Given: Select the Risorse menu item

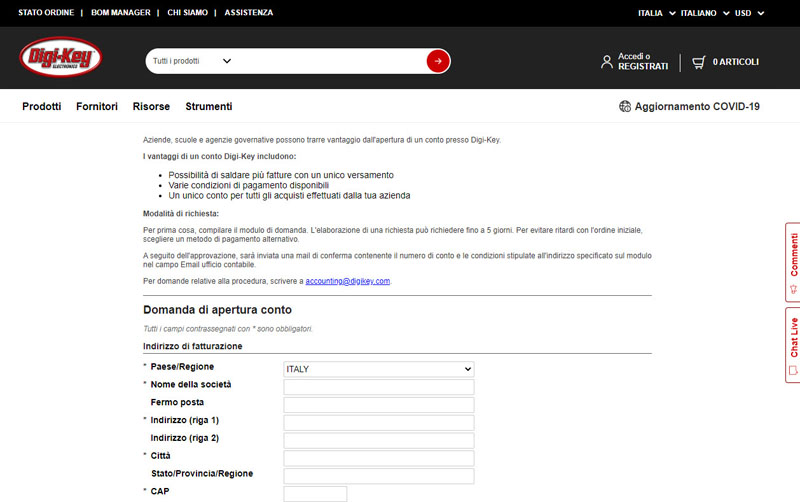Looking at the screenshot, I should click(151, 106).
